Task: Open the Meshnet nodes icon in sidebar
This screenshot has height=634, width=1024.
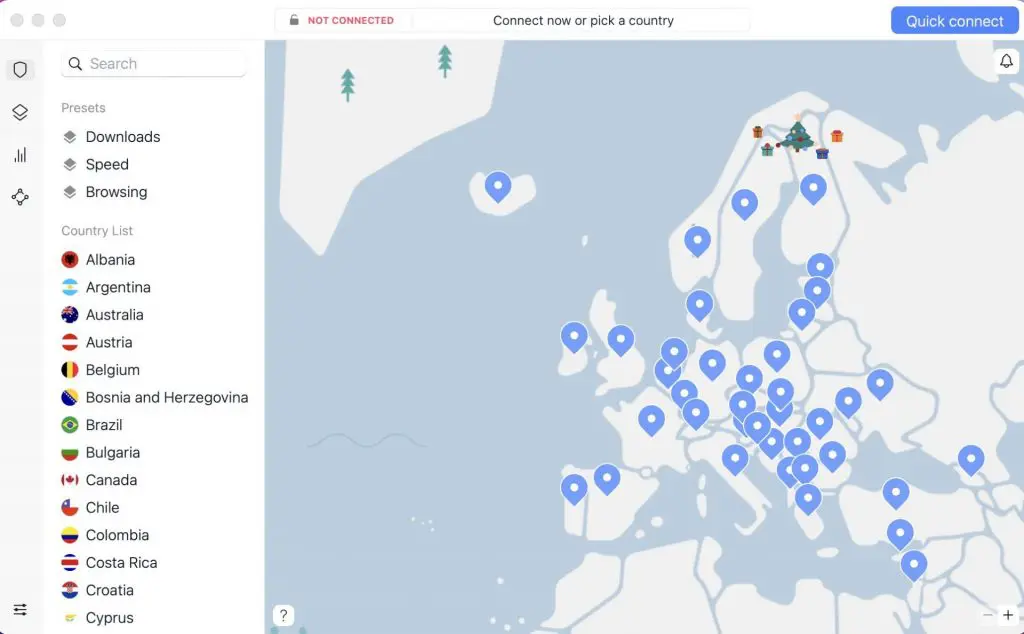Action: [20, 197]
